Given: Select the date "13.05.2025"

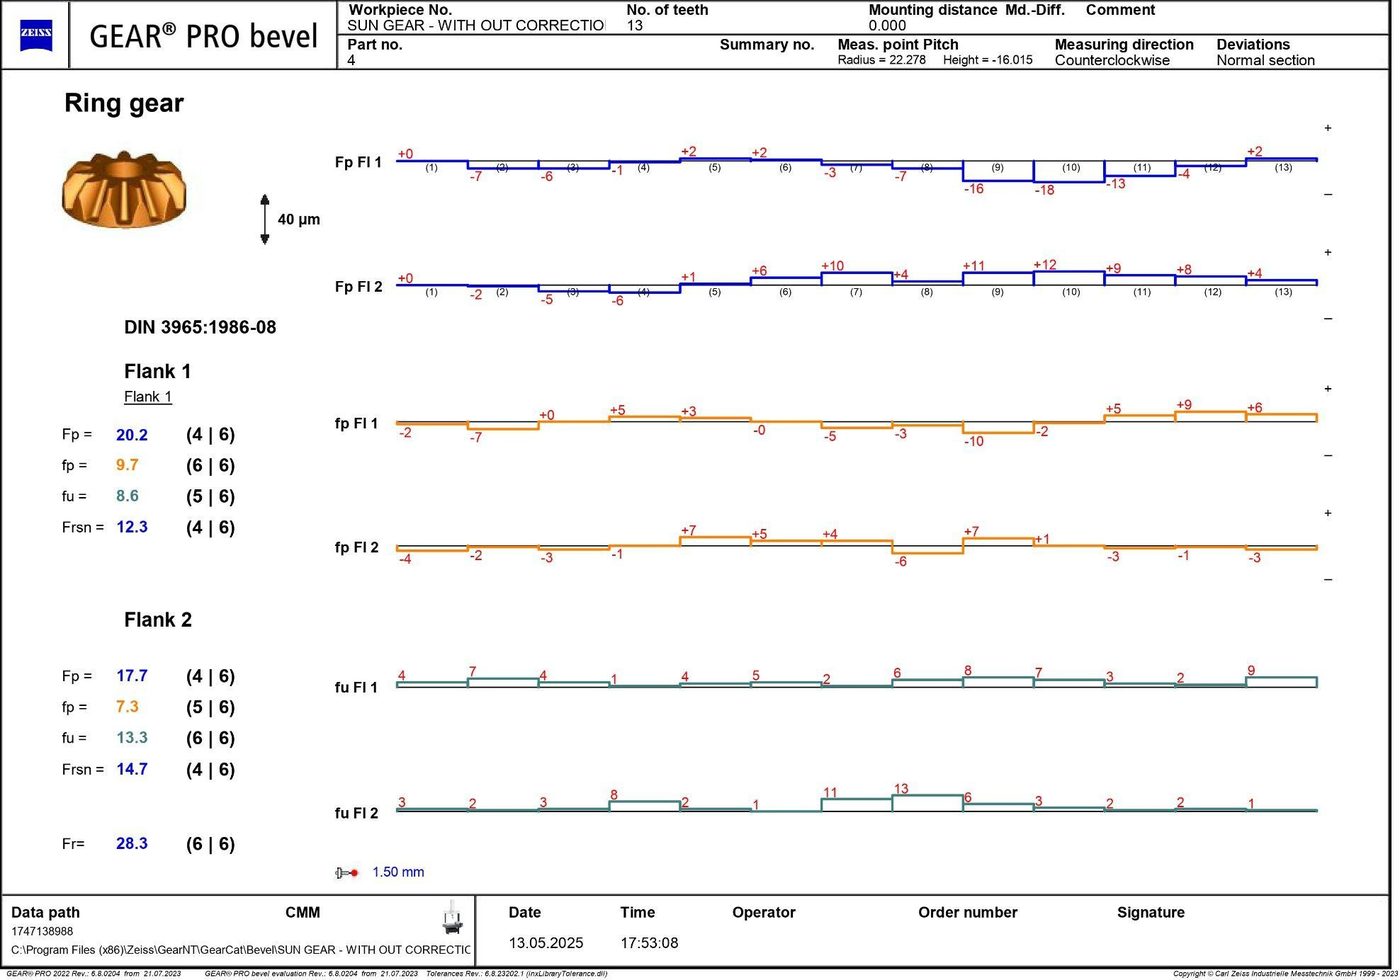Looking at the screenshot, I should 546,943.
